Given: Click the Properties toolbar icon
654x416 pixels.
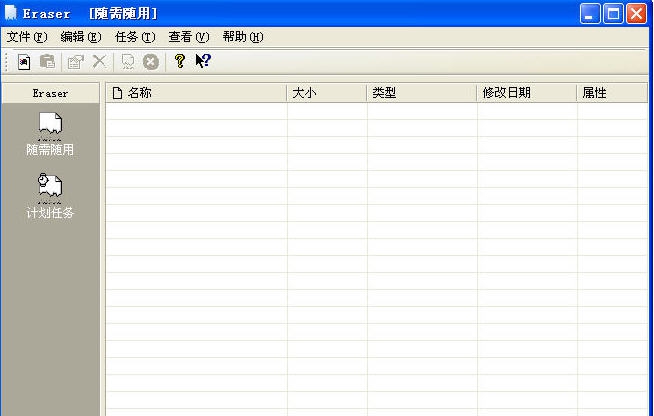Looking at the screenshot, I should click(x=75, y=62).
